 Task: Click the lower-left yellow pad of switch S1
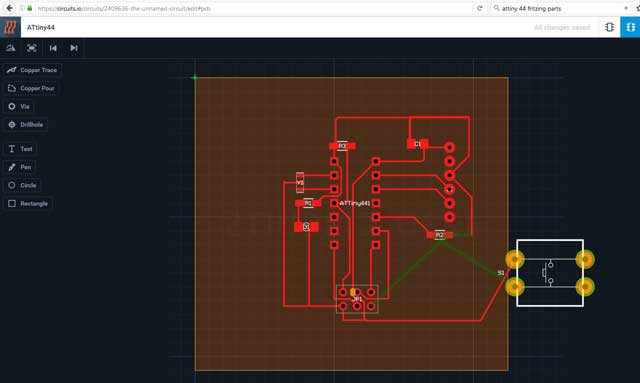515,287
